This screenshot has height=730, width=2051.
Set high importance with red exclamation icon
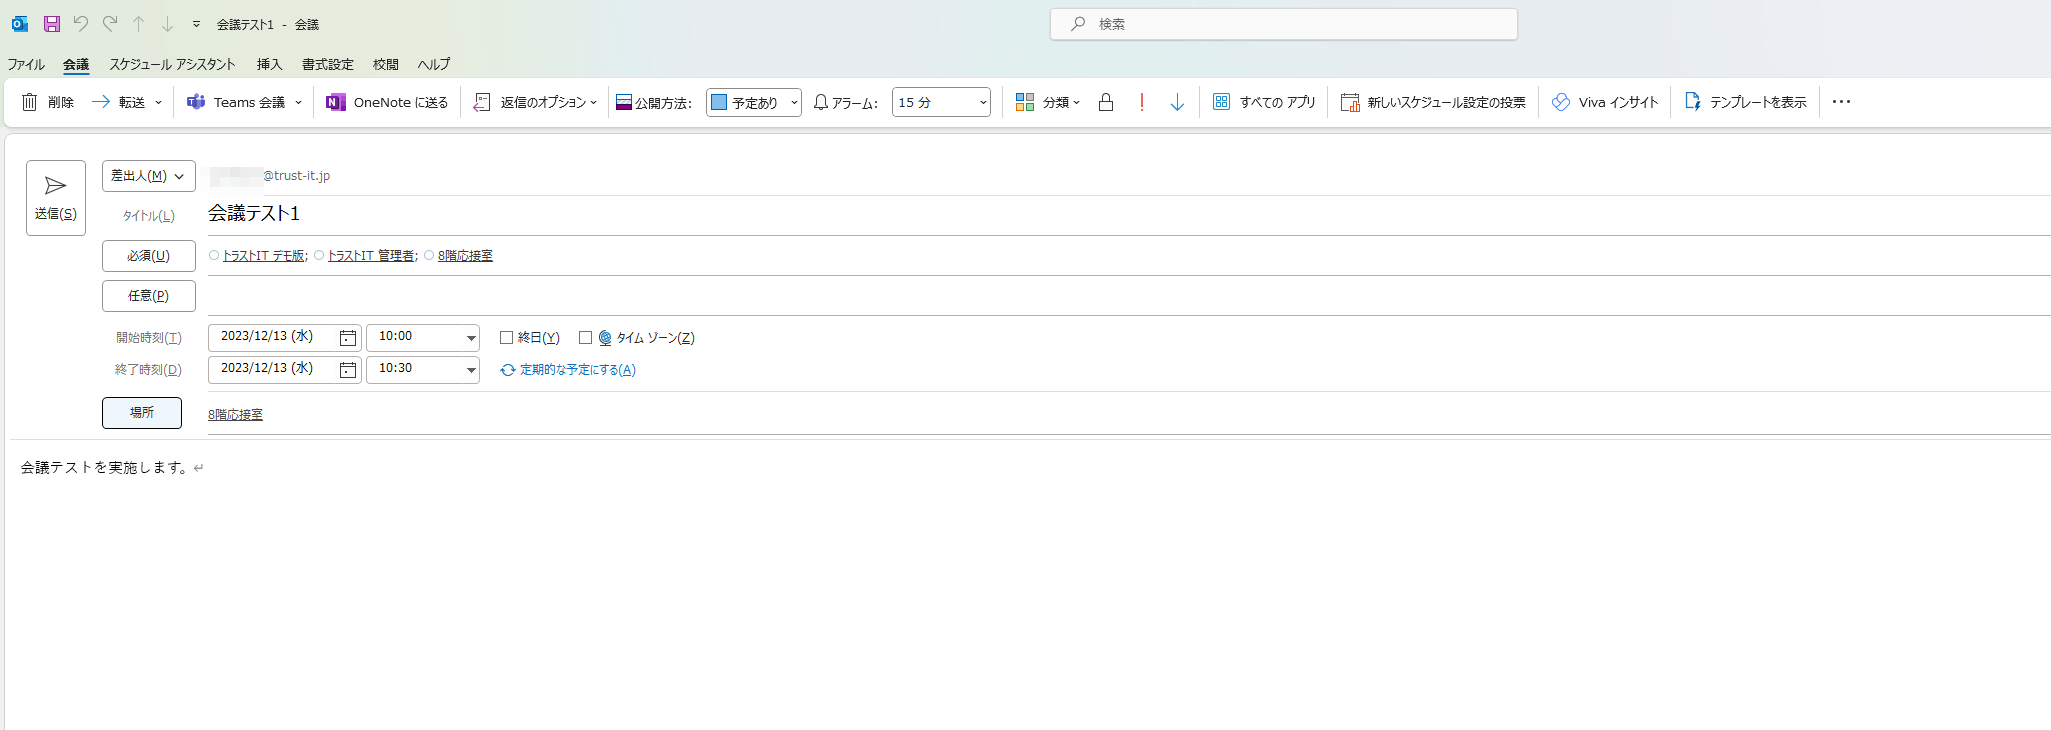pos(1141,102)
